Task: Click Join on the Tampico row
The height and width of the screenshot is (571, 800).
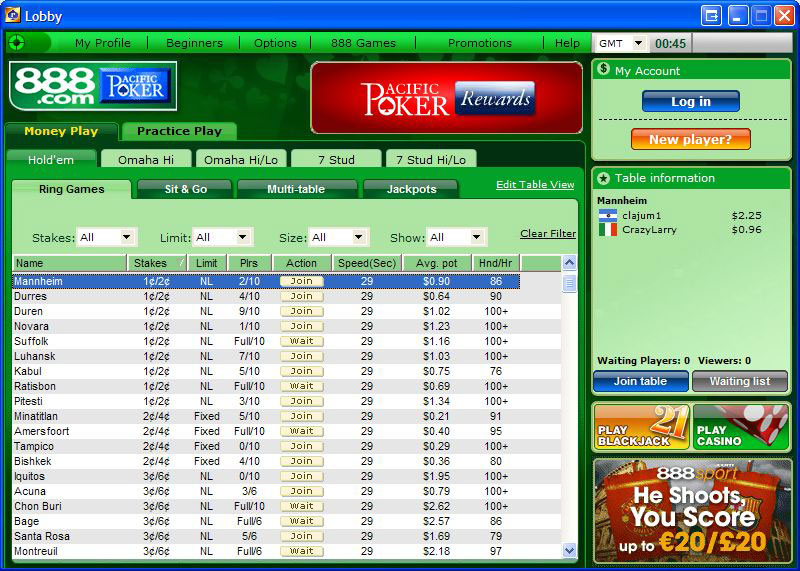Action: coord(302,446)
